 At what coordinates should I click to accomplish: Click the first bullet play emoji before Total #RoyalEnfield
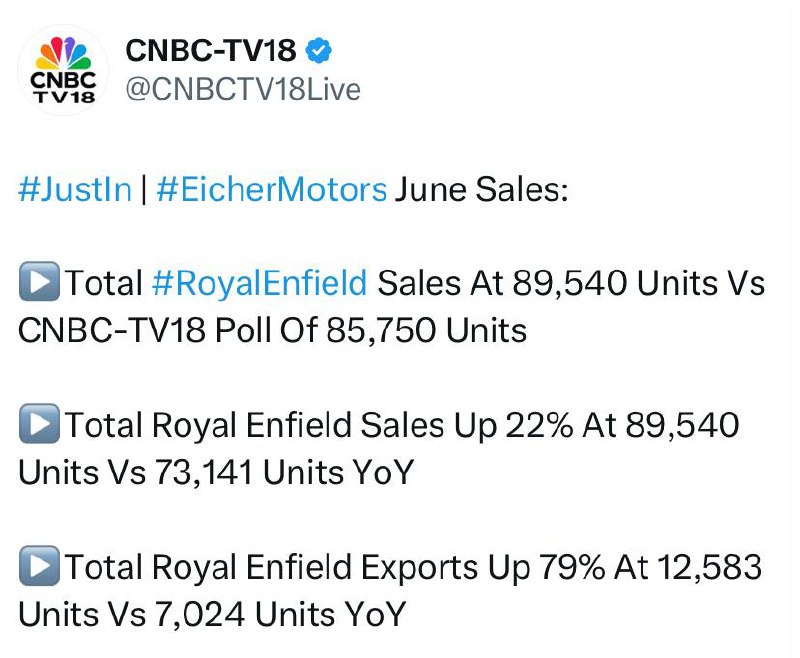coord(39,281)
